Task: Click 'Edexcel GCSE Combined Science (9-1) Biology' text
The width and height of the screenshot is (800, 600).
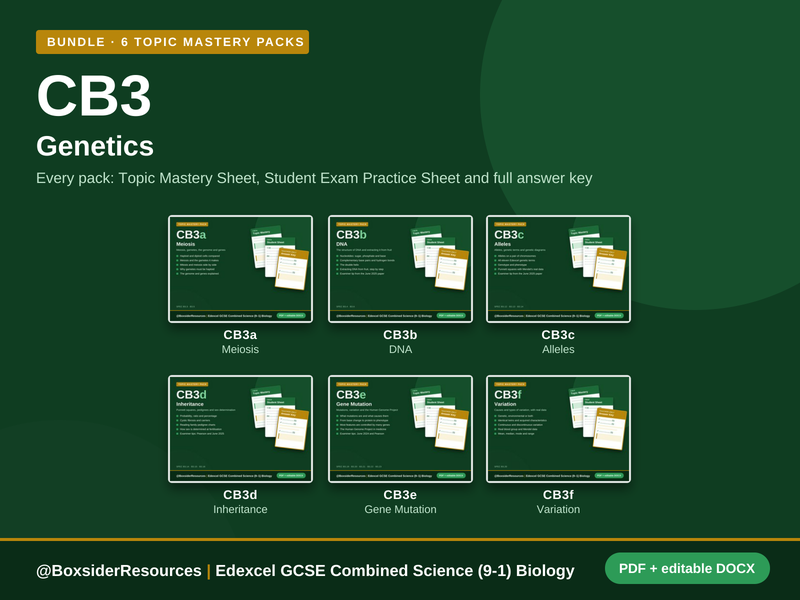Action: (x=395, y=570)
